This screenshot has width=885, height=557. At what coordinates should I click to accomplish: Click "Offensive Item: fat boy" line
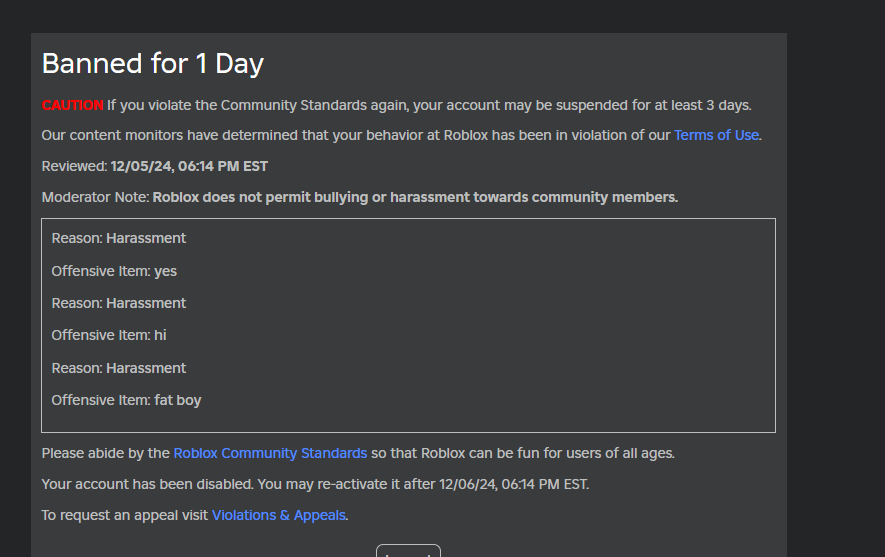(x=126, y=400)
